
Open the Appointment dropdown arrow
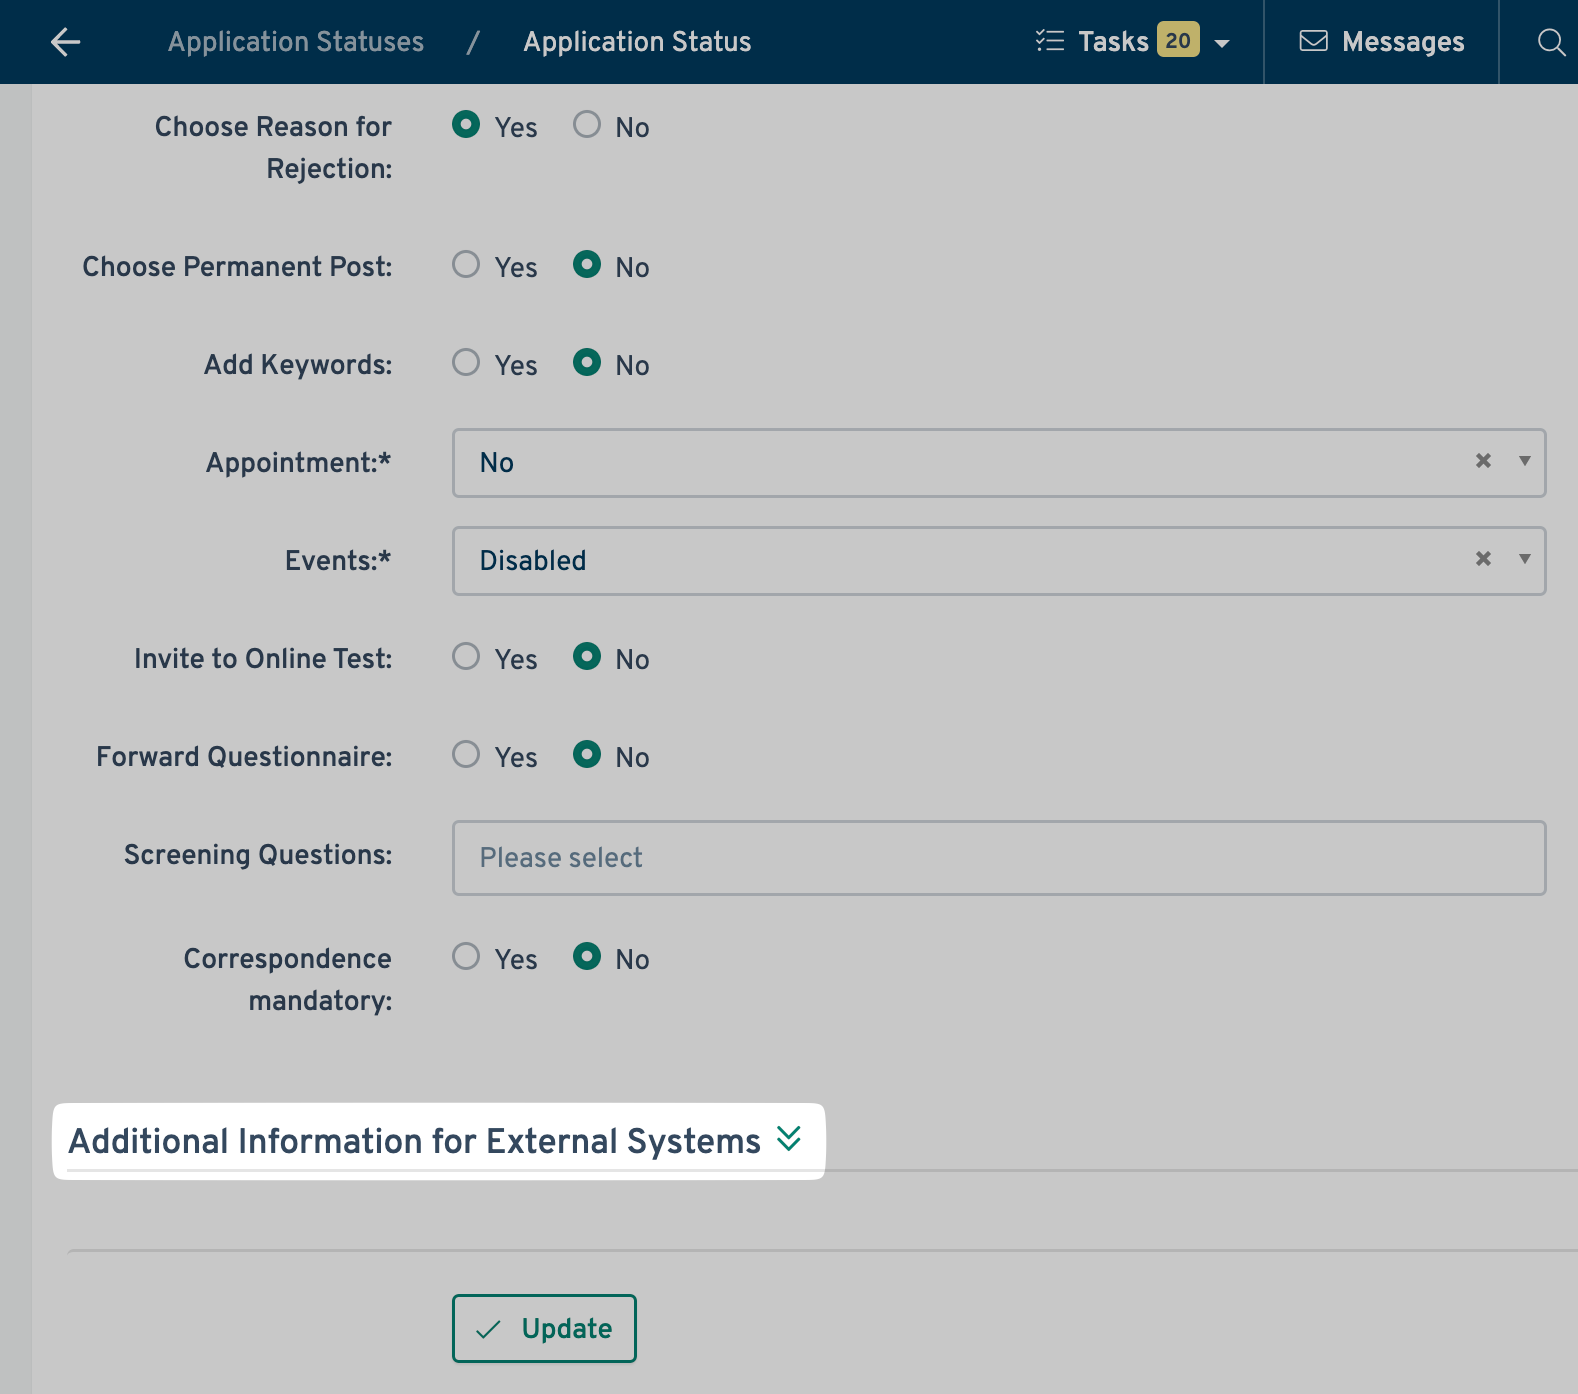(1524, 461)
